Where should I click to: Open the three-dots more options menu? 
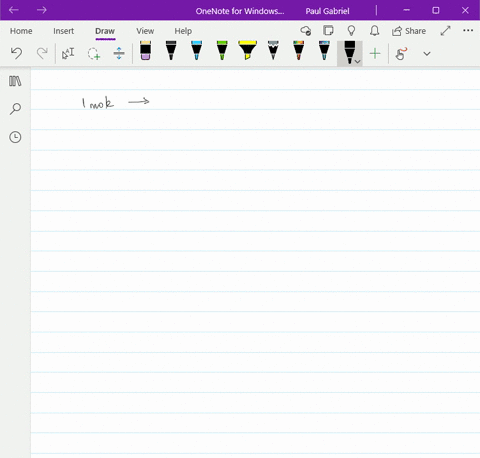[468, 30]
